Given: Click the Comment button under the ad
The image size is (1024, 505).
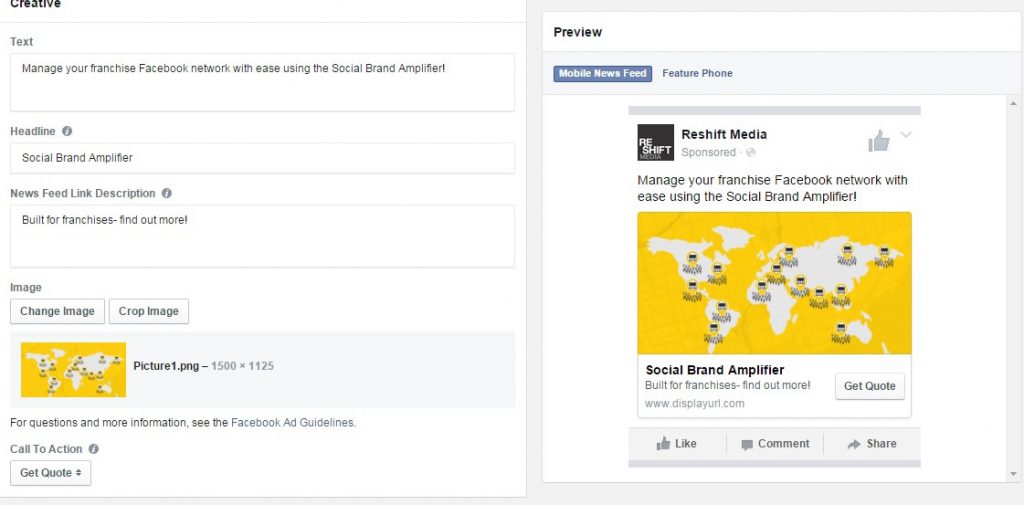Looking at the screenshot, I should (775, 444).
